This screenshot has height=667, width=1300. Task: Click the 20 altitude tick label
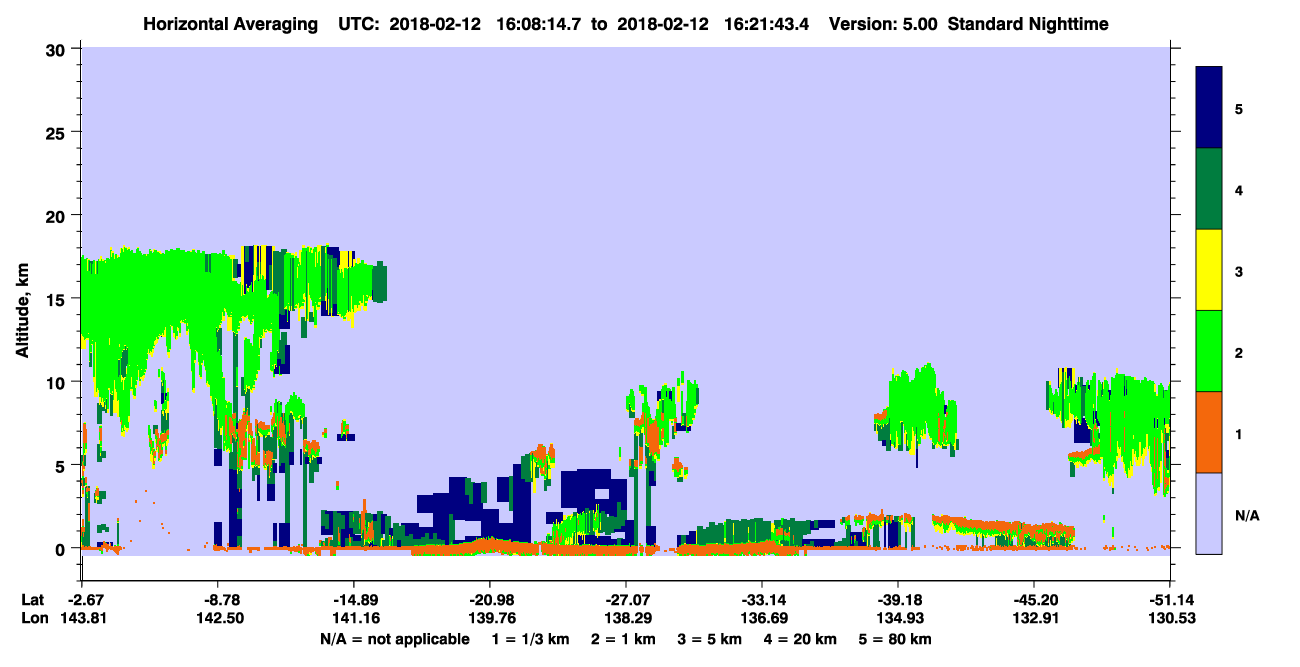pyautogui.click(x=58, y=216)
